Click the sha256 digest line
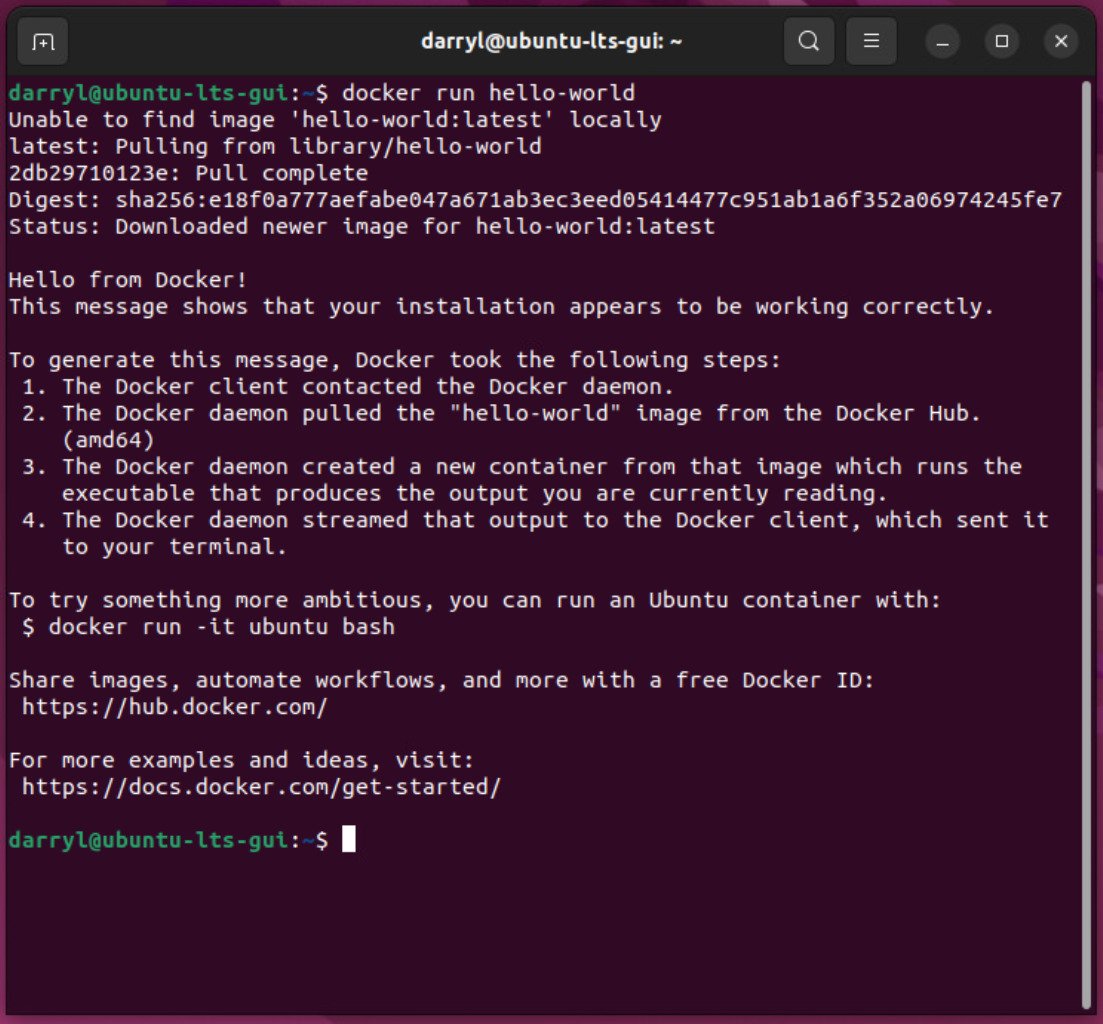 pos(535,200)
